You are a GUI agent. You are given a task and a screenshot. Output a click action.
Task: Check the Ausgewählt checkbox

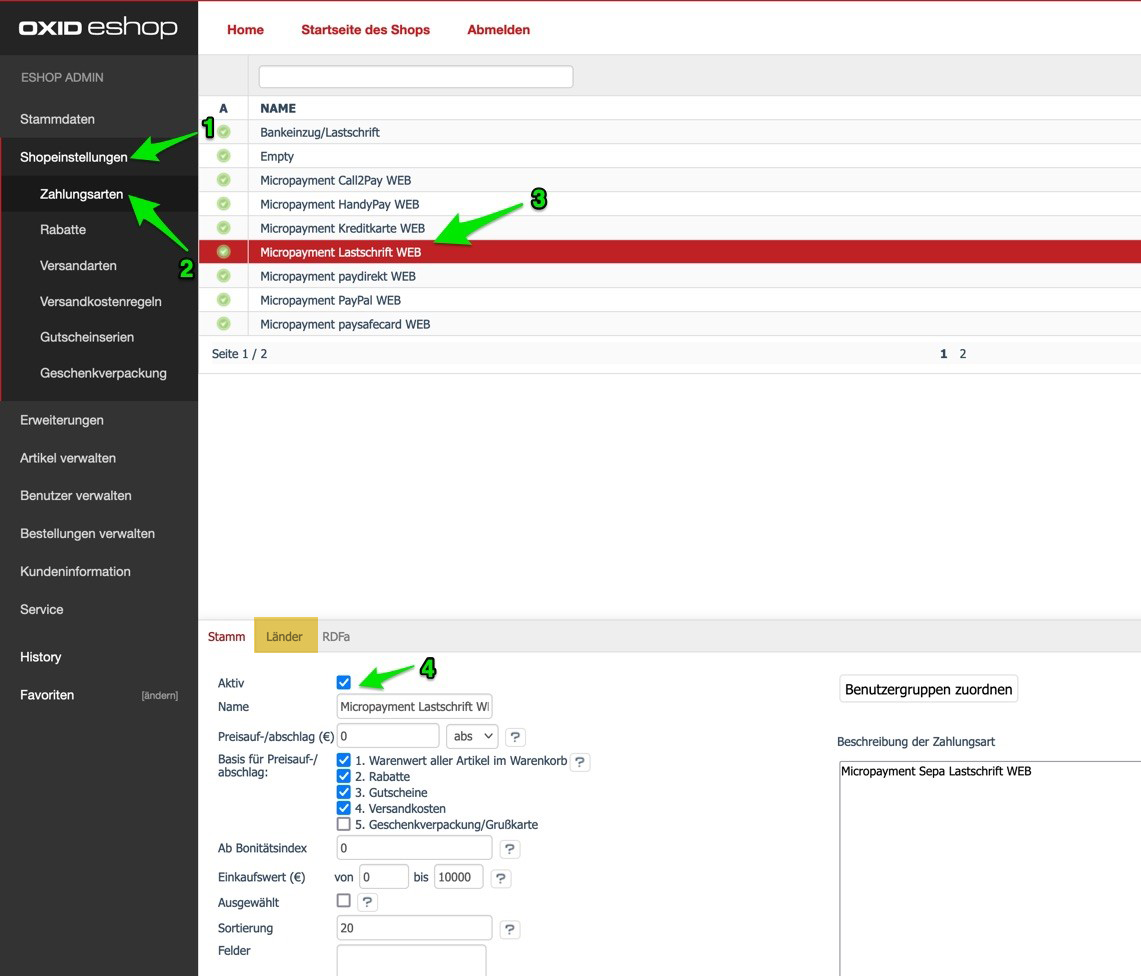[344, 901]
